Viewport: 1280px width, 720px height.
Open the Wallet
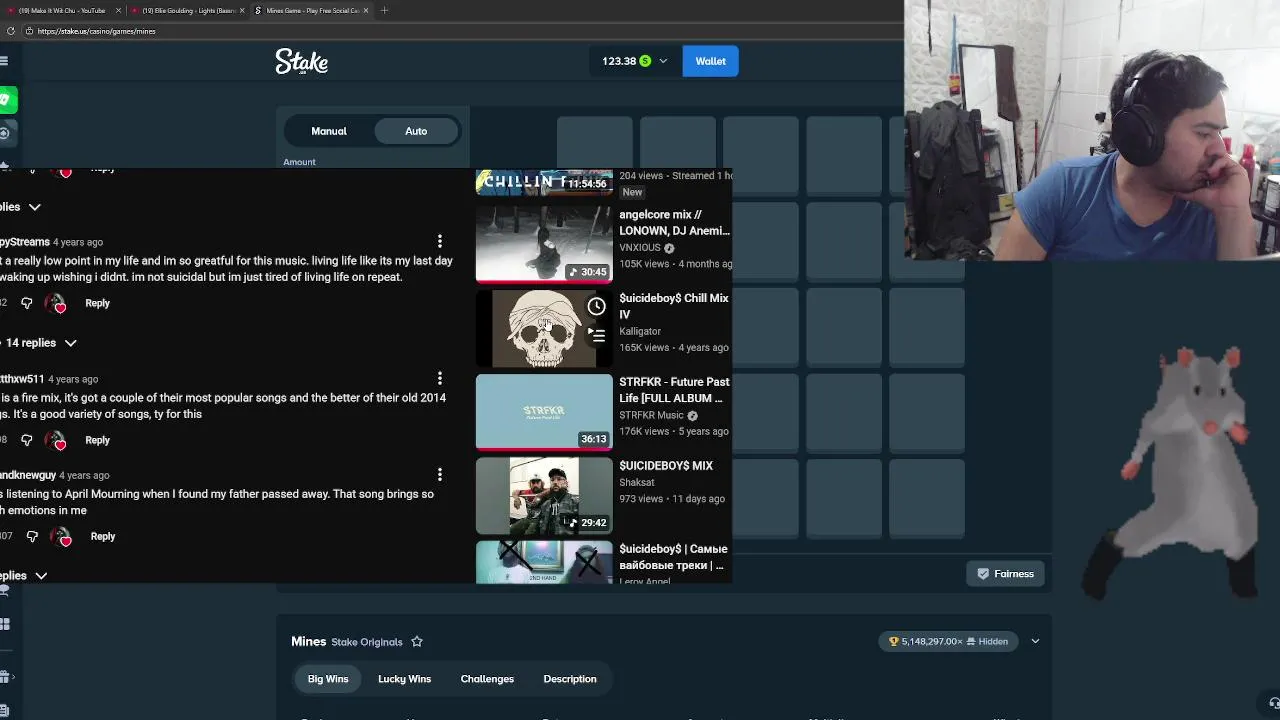[x=711, y=61]
